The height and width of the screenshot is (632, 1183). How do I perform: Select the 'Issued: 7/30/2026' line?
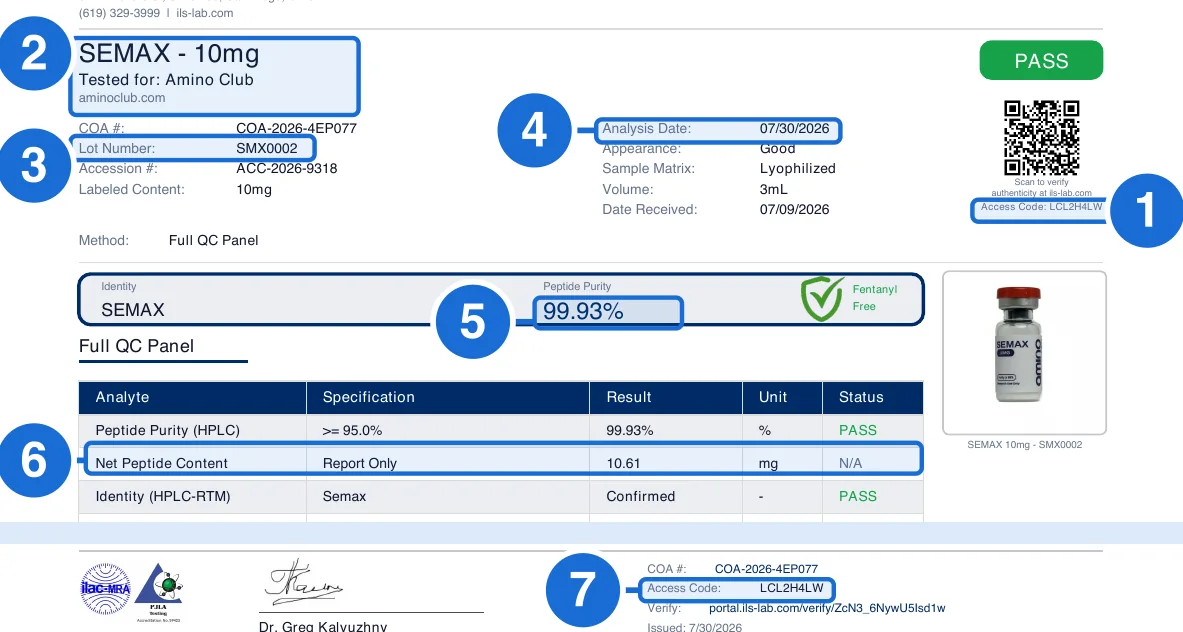tap(694, 627)
